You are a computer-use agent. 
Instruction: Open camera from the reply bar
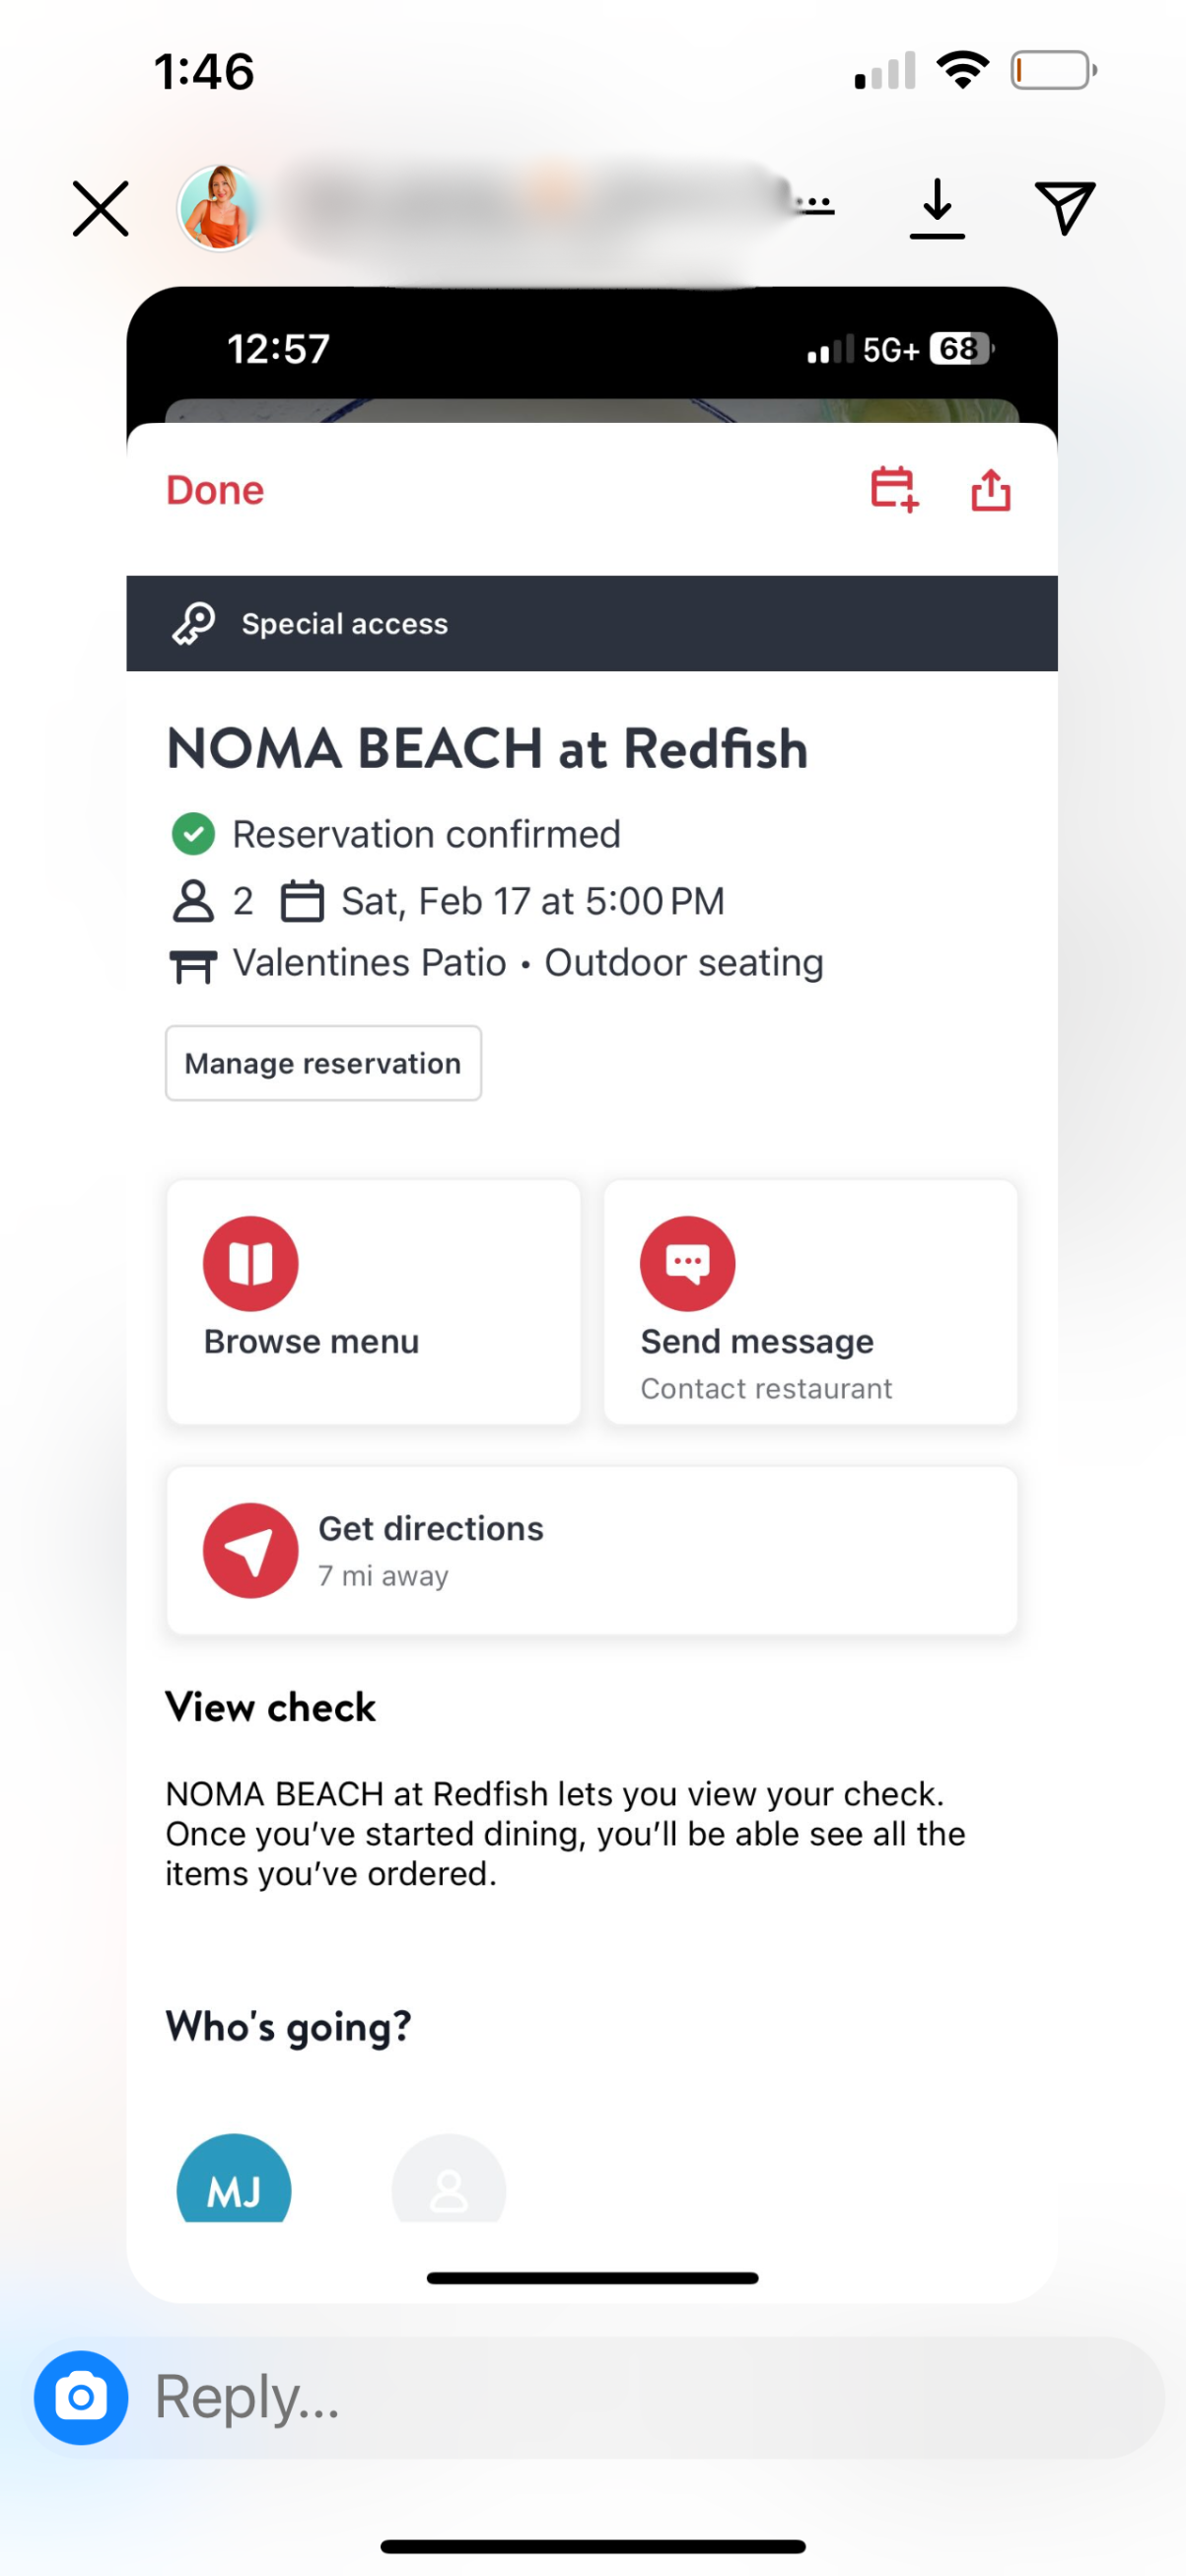(81, 2397)
